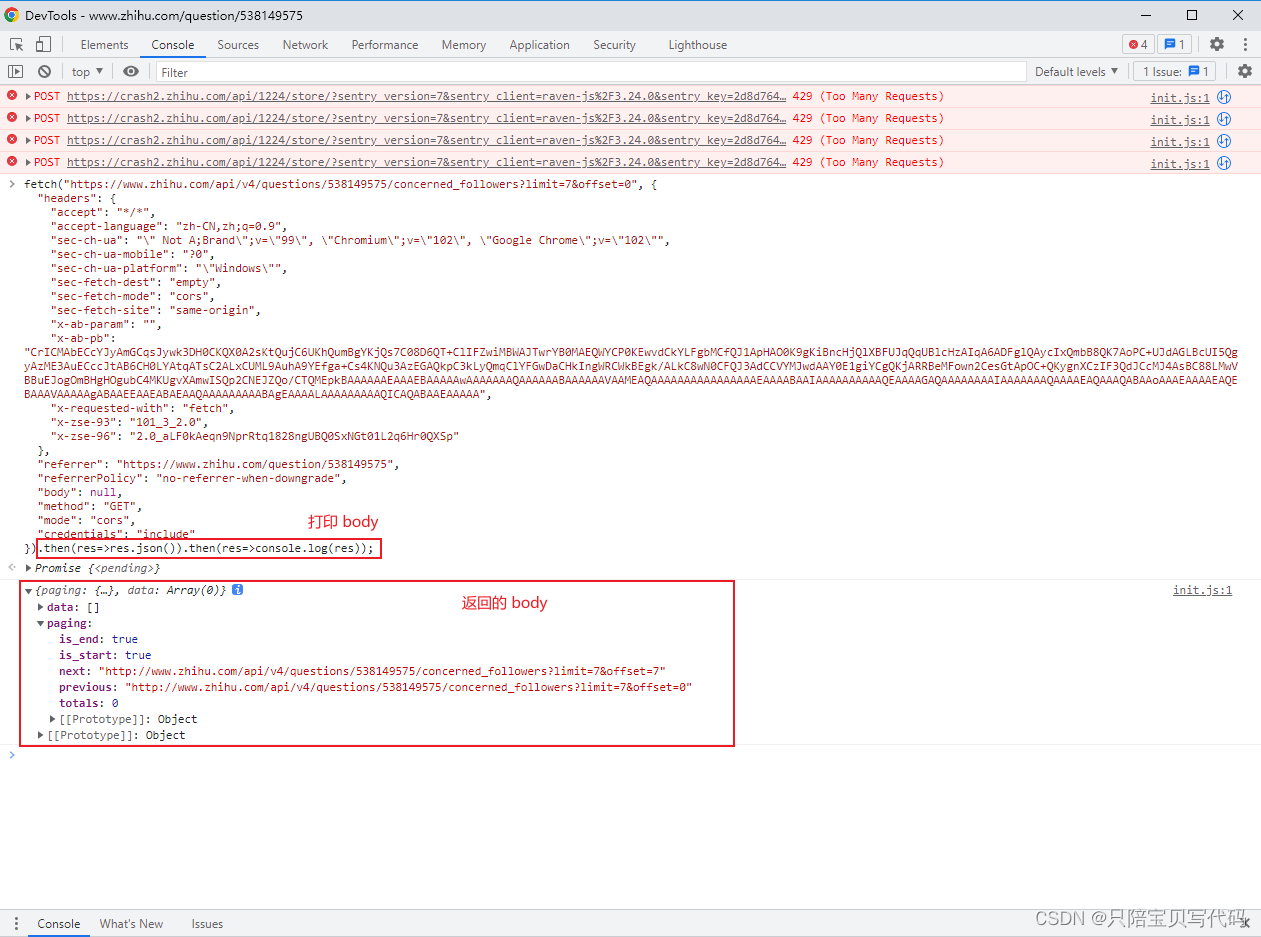Select the What's New drawer tab

[x=131, y=924]
